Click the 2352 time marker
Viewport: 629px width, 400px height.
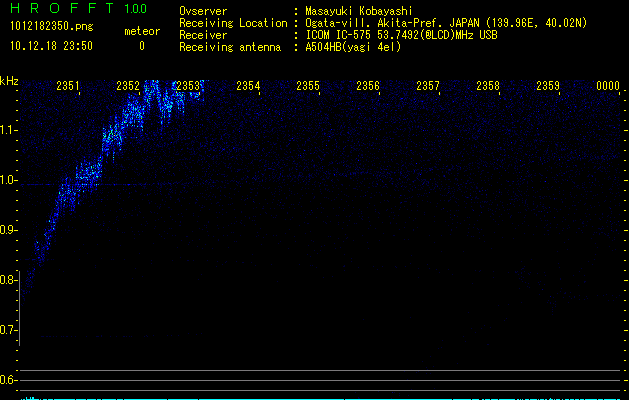[x=128, y=86]
